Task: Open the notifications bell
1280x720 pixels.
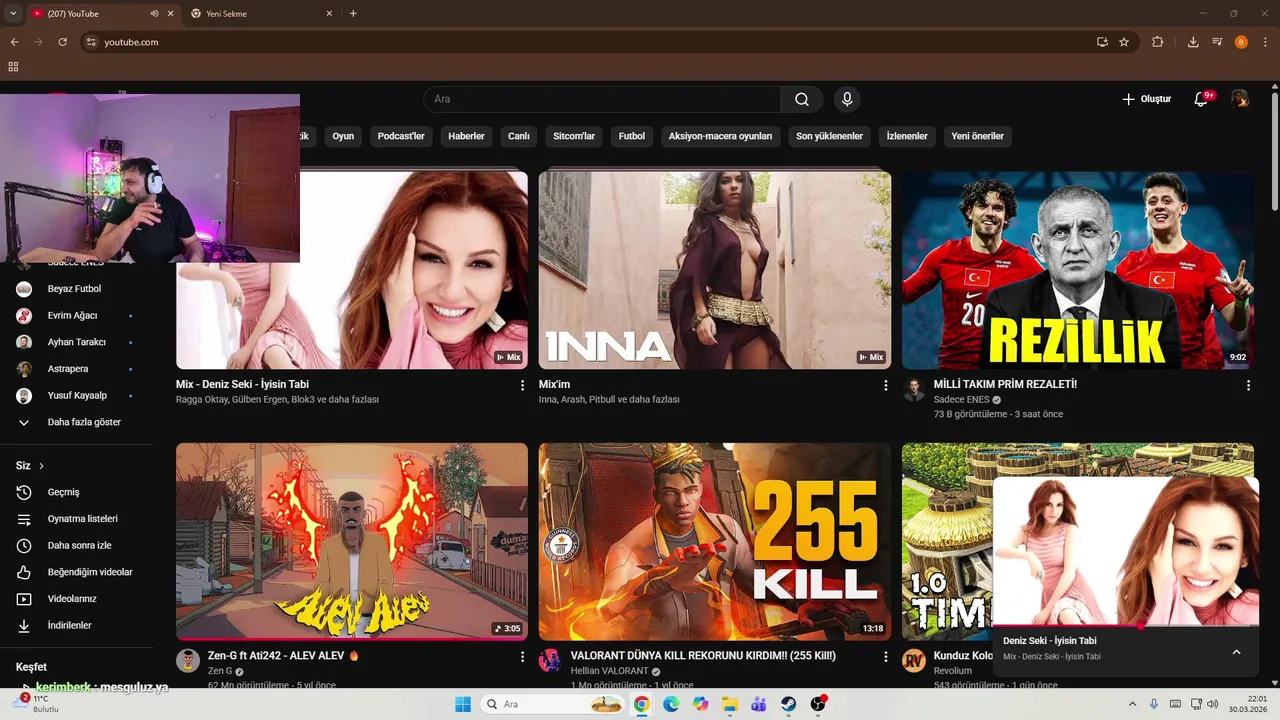Action: tap(1203, 99)
